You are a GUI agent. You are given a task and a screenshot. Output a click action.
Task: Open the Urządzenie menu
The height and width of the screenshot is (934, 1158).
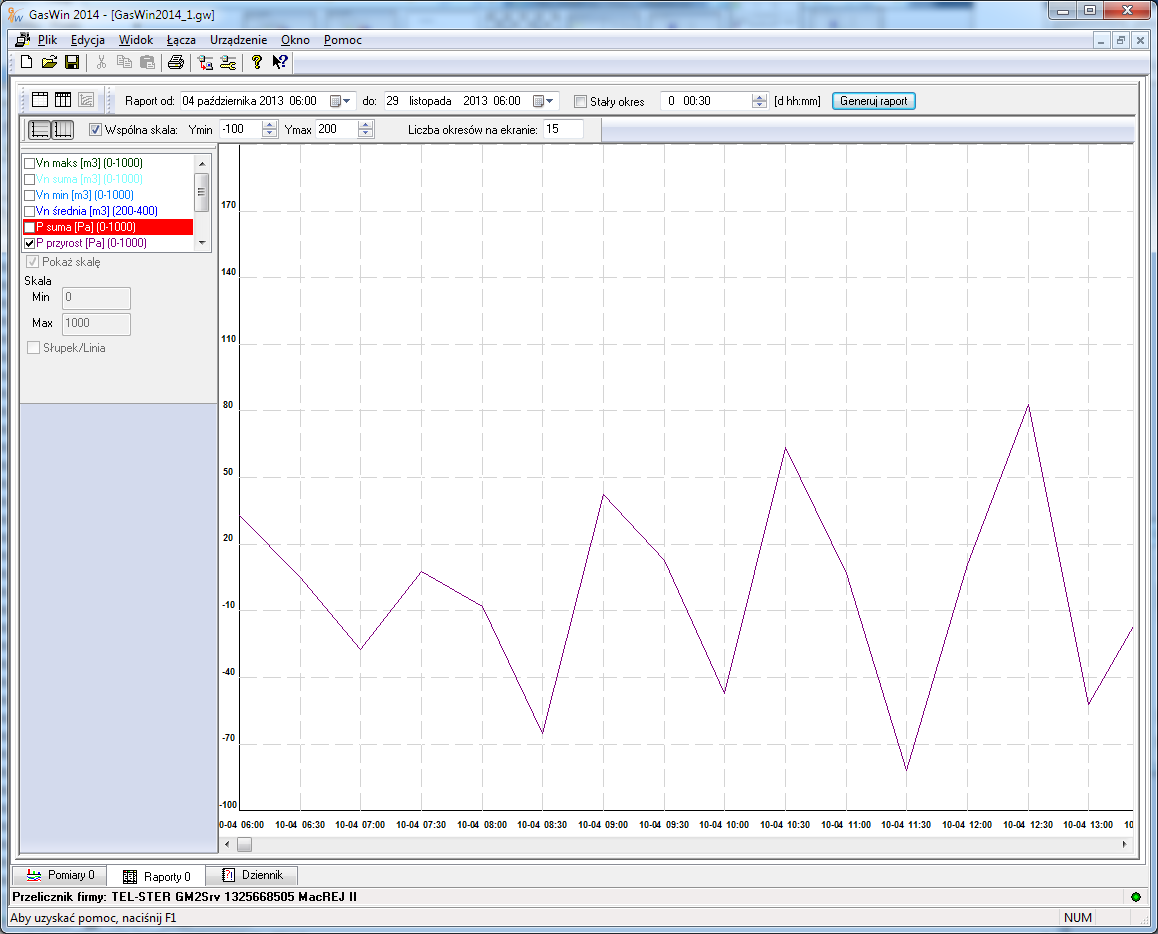point(239,40)
